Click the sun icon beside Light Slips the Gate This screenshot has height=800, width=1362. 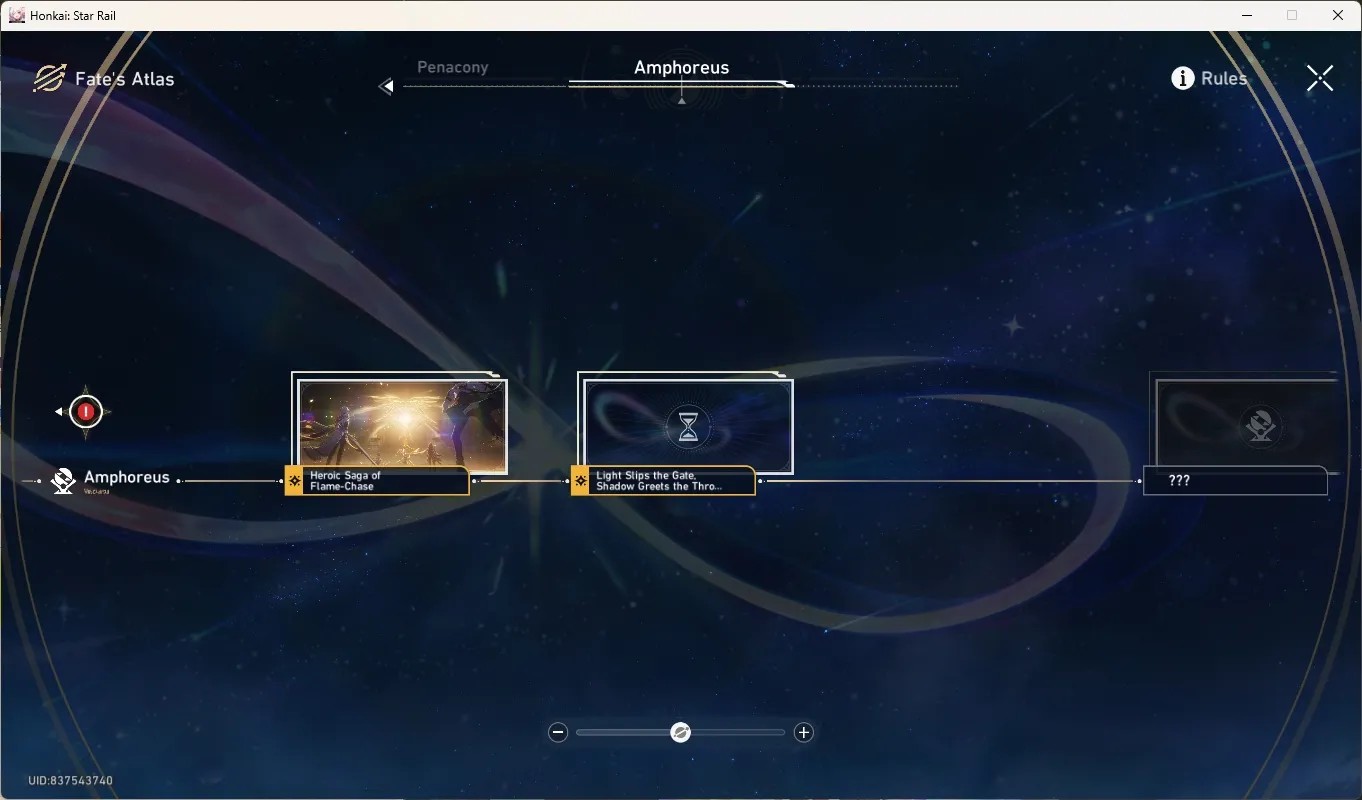(580, 481)
